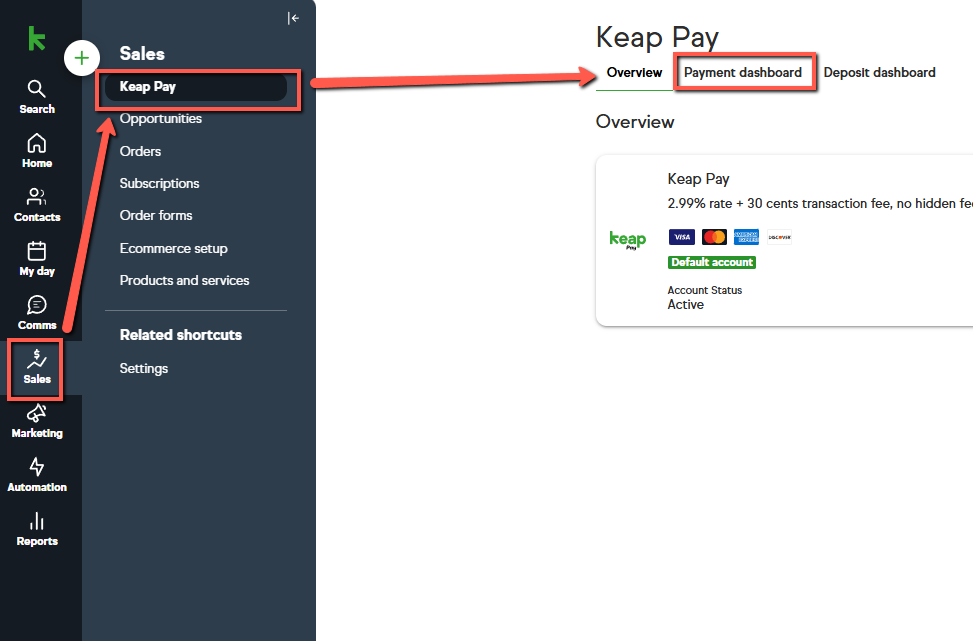Click the Overview section heading

tap(635, 122)
